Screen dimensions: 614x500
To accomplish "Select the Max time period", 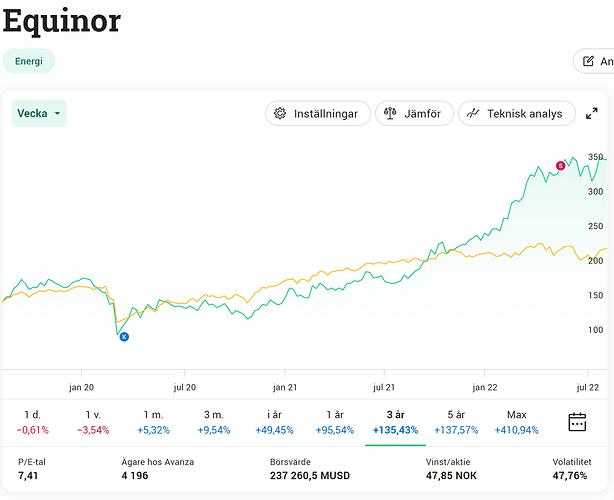I will pos(516,422).
